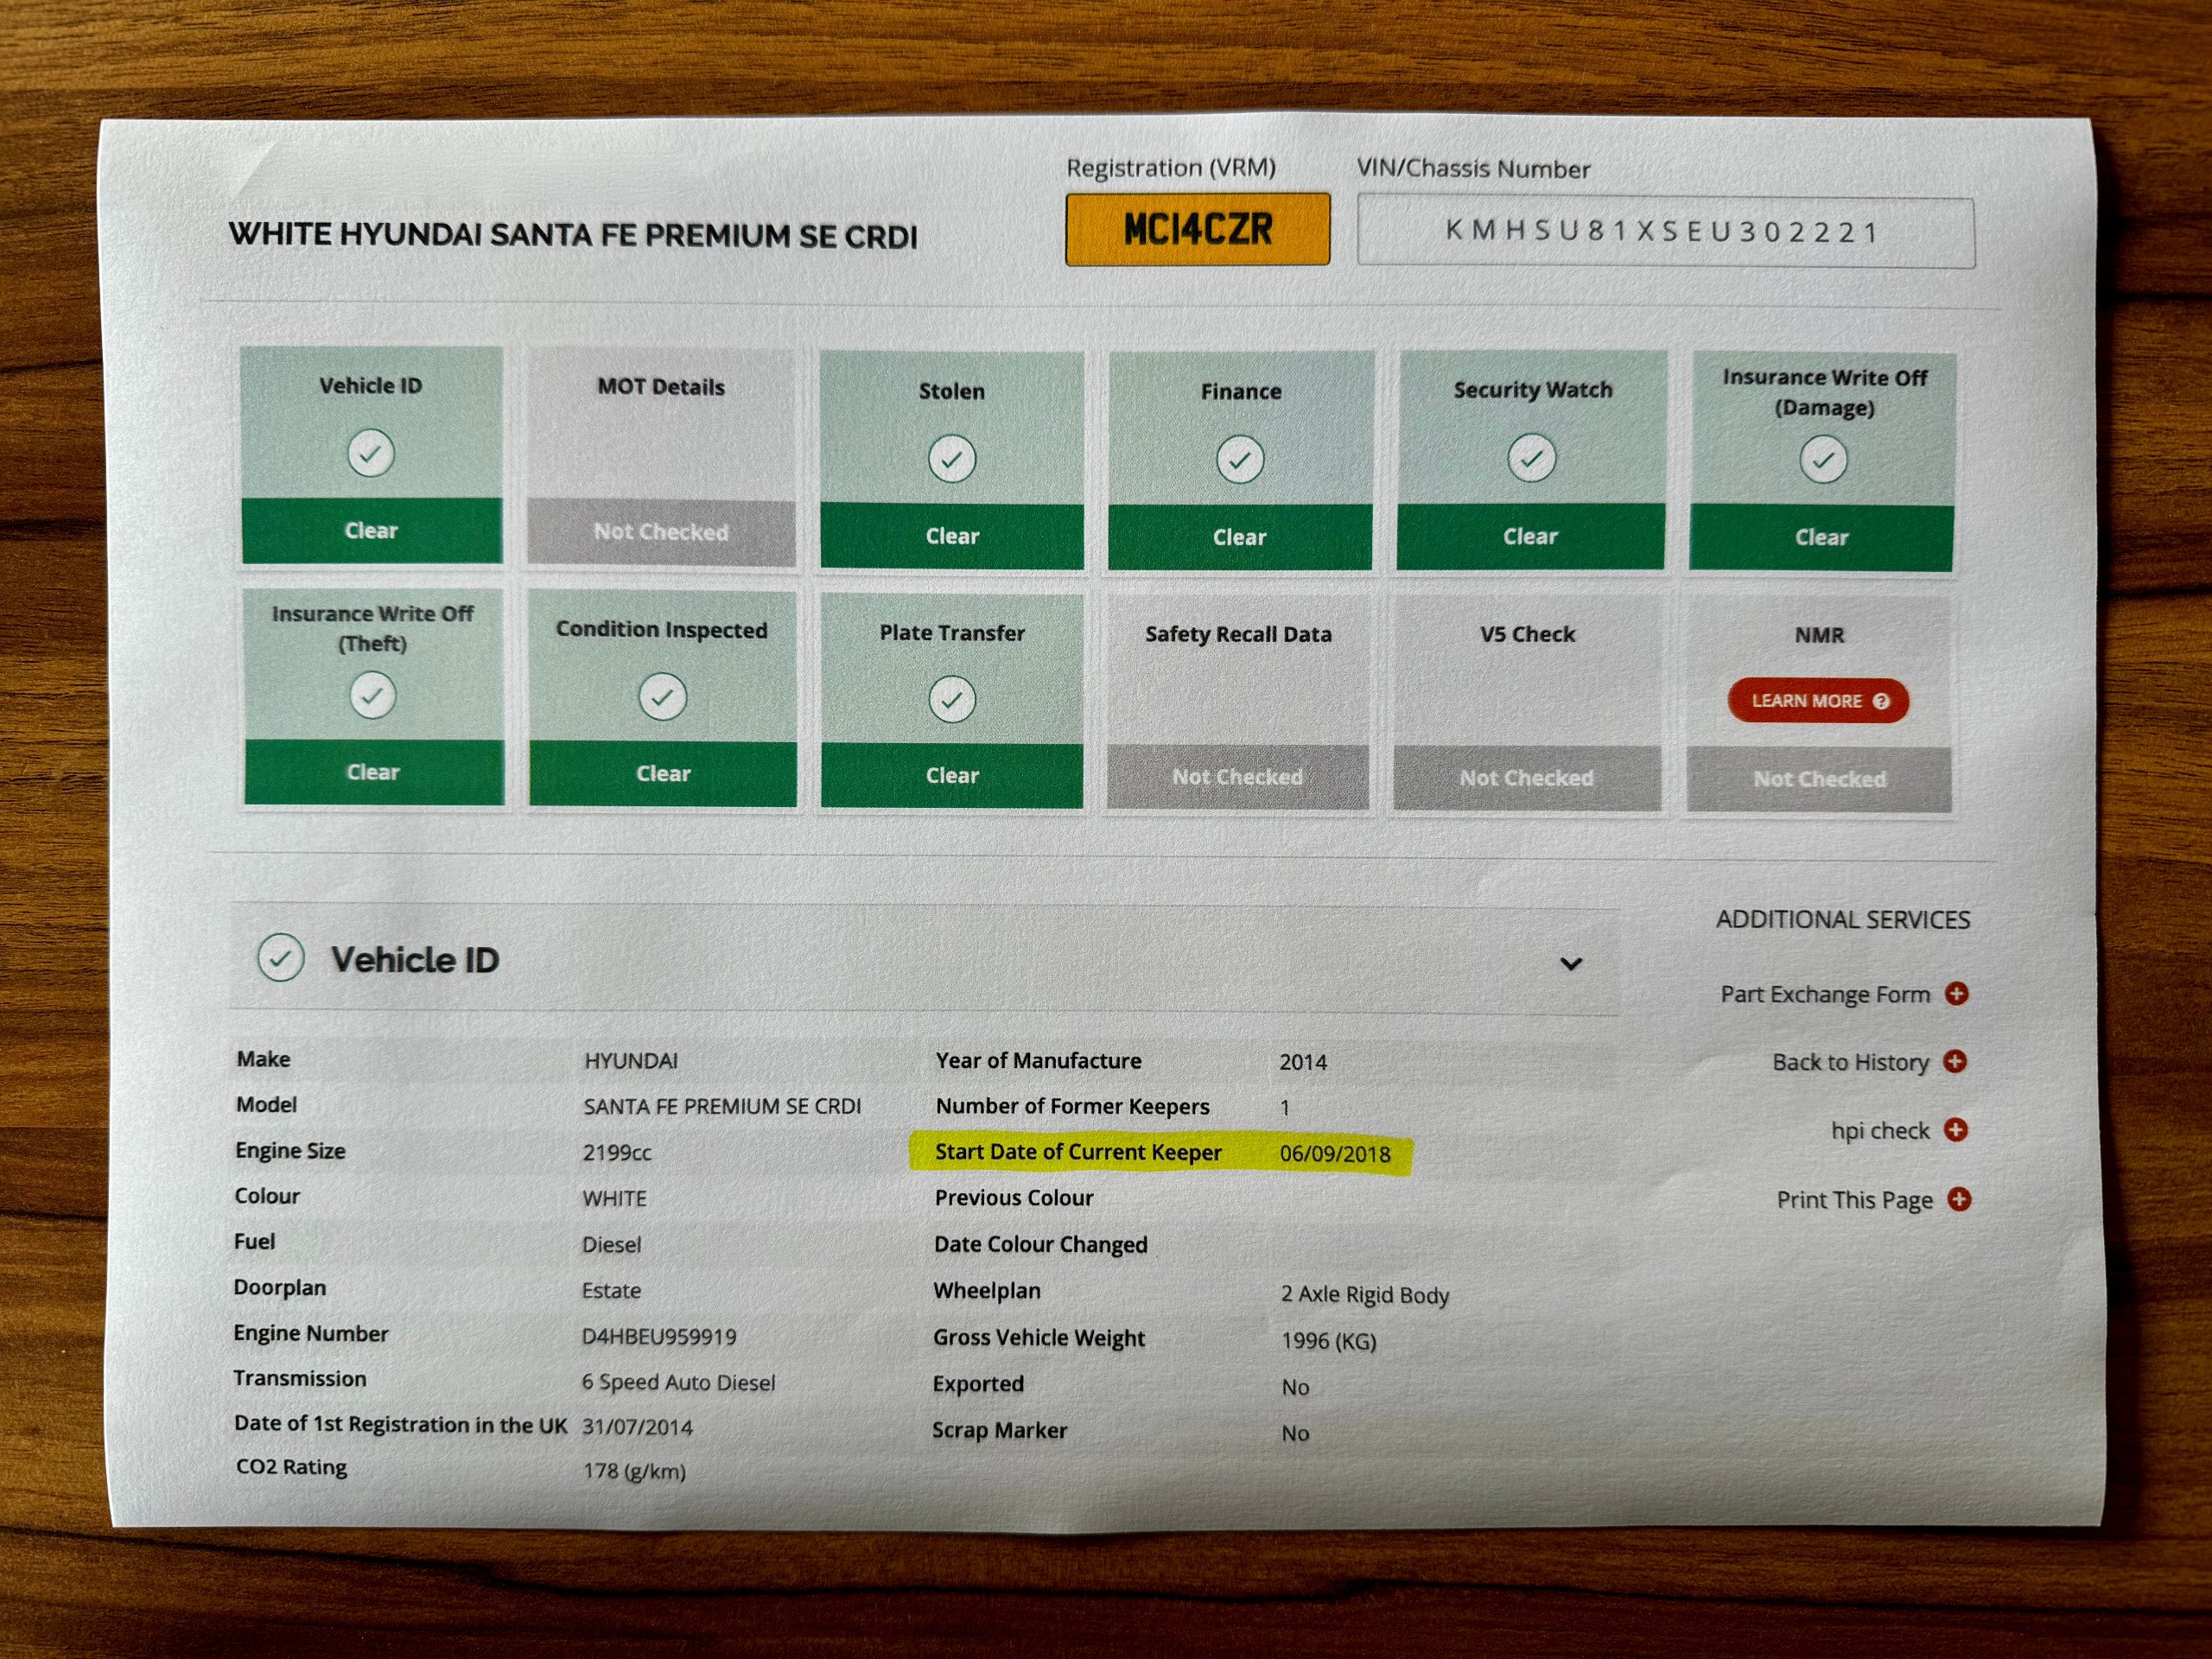Click the 1996 (KG) gross weight value
The height and width of the screenshot is (1659, 2212).
tap(1329, 1341)
